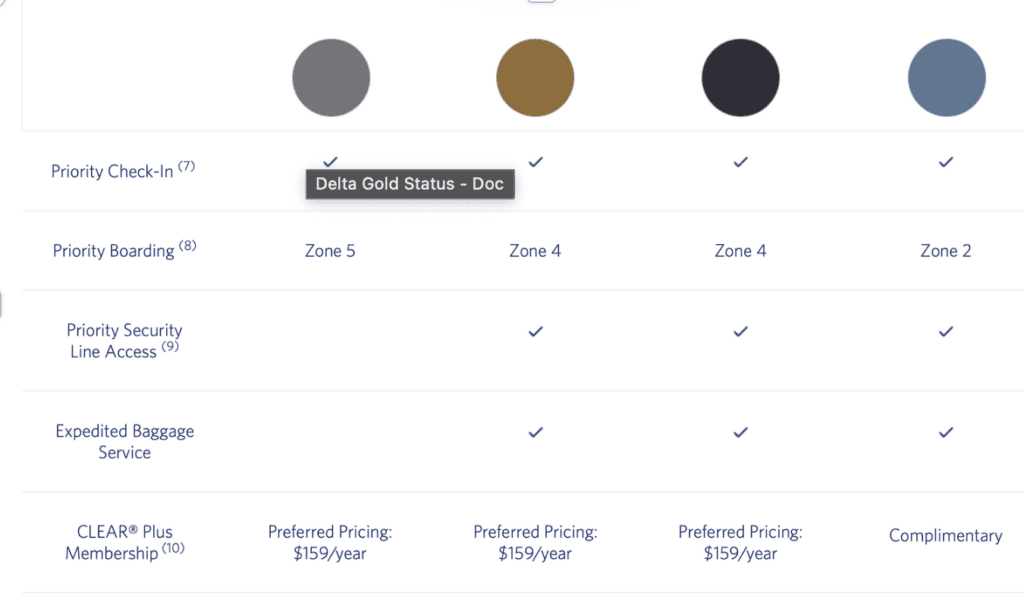
Task: Click the blue-gray circle medallion swatch
Action: click(x=946, y=78)
